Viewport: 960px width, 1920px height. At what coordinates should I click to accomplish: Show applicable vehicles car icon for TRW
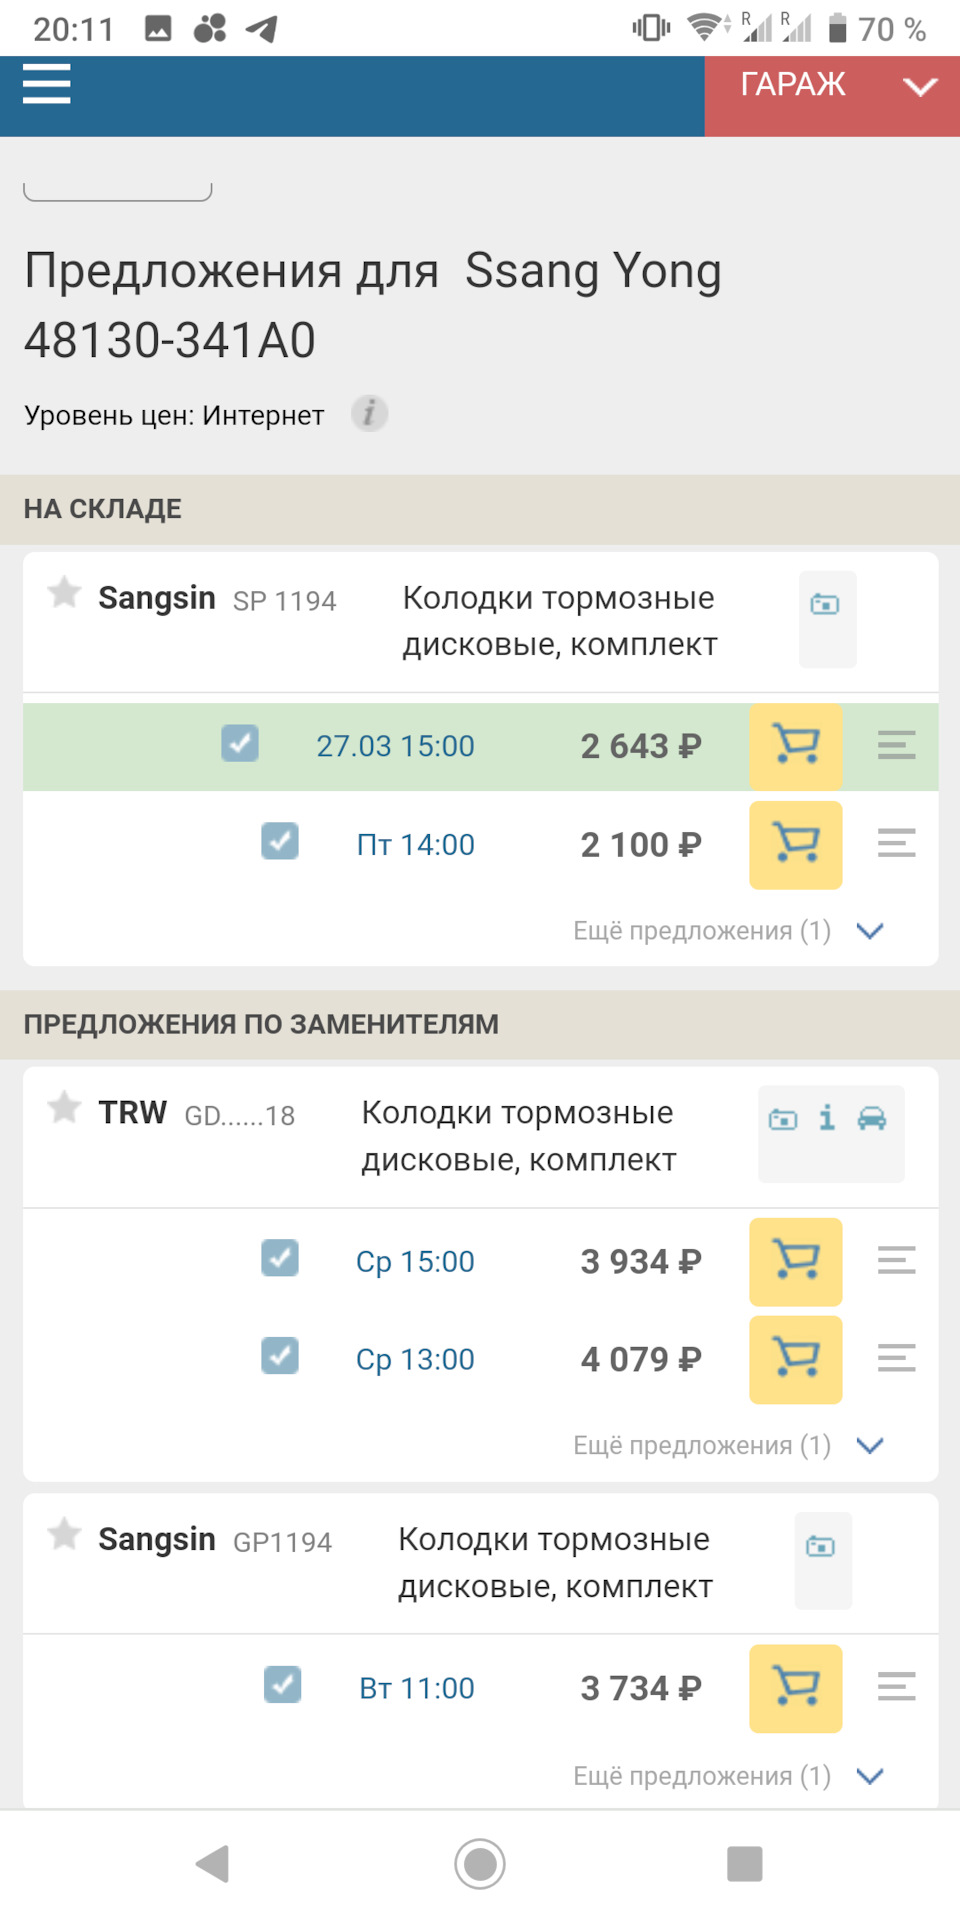pyautogui.click(x=872, y=1118)
